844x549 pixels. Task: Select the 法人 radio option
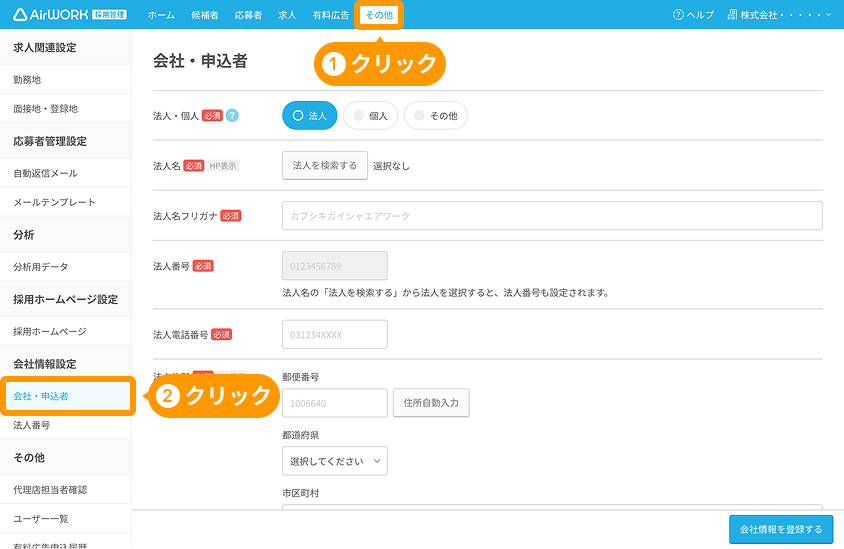[x=310, y=116]
